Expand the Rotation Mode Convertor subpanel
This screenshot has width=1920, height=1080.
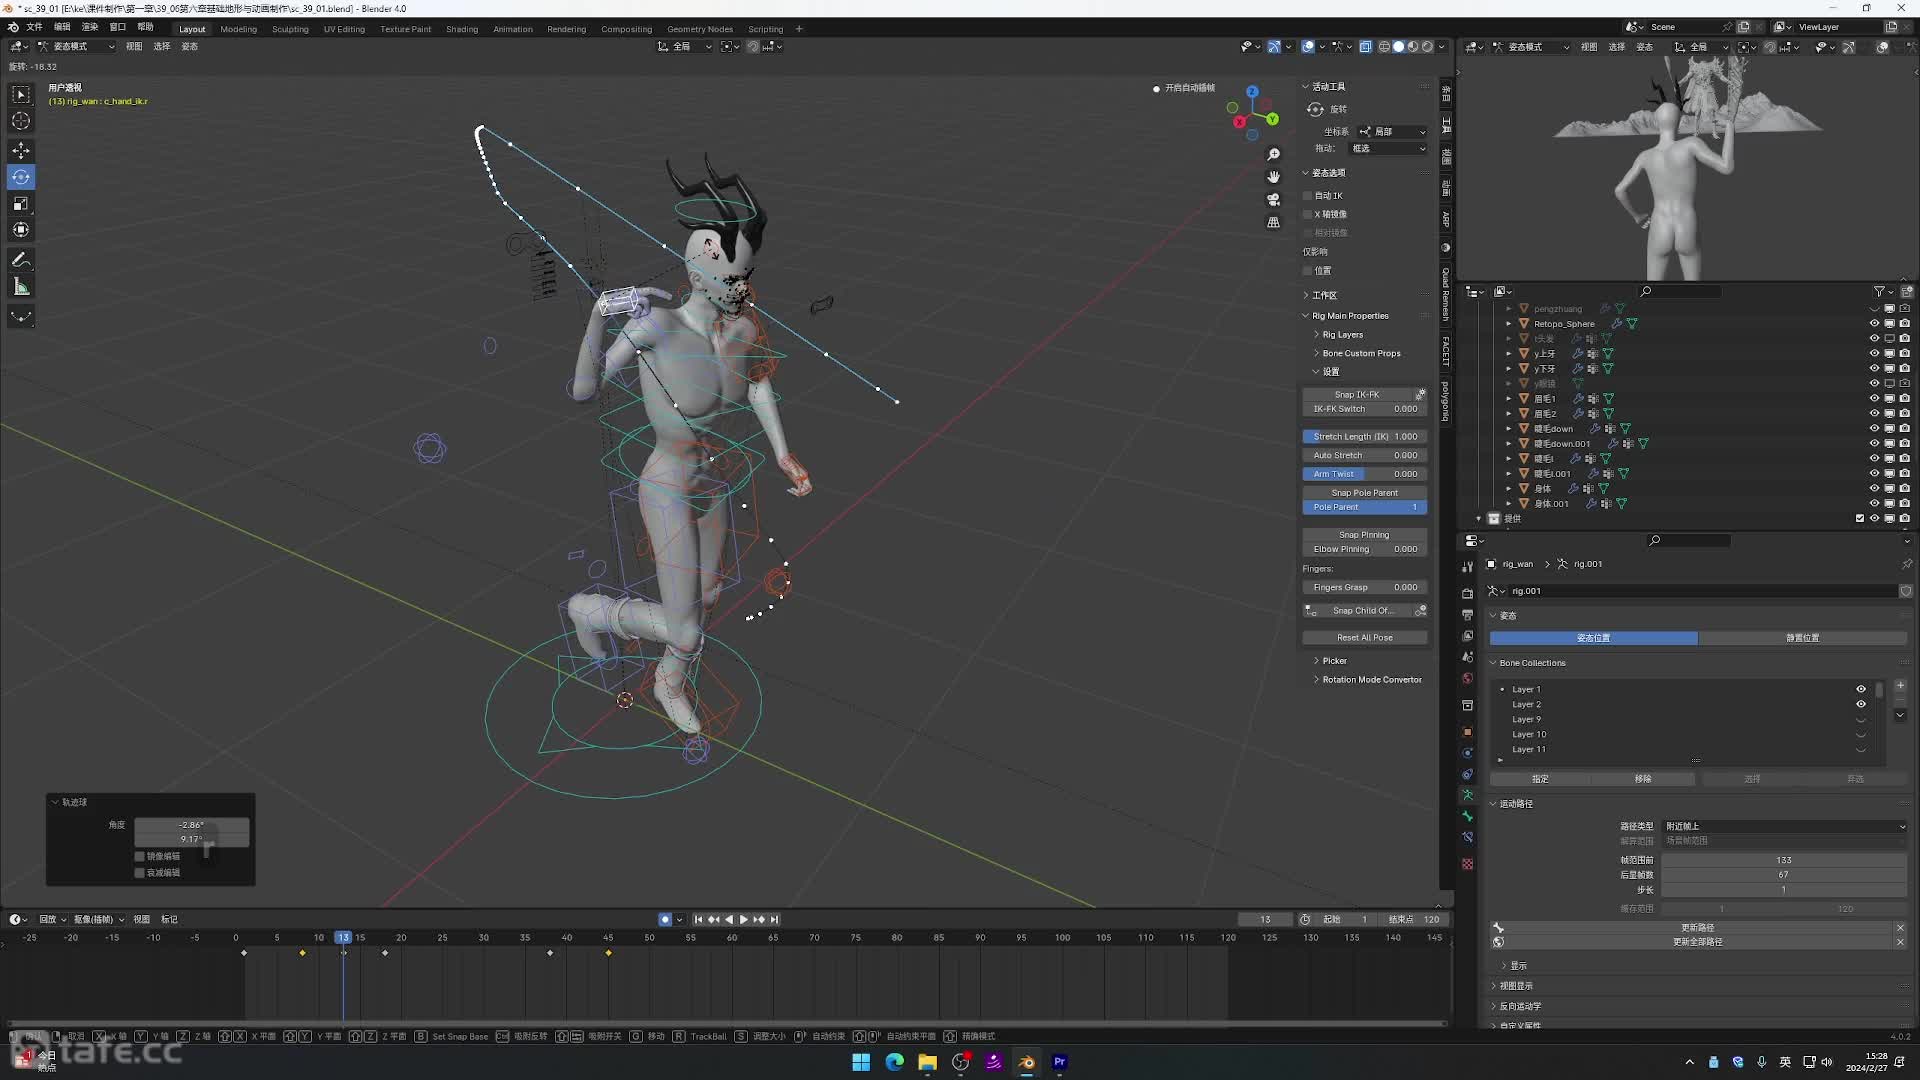pyautogui.click(x=1371, y=680)
